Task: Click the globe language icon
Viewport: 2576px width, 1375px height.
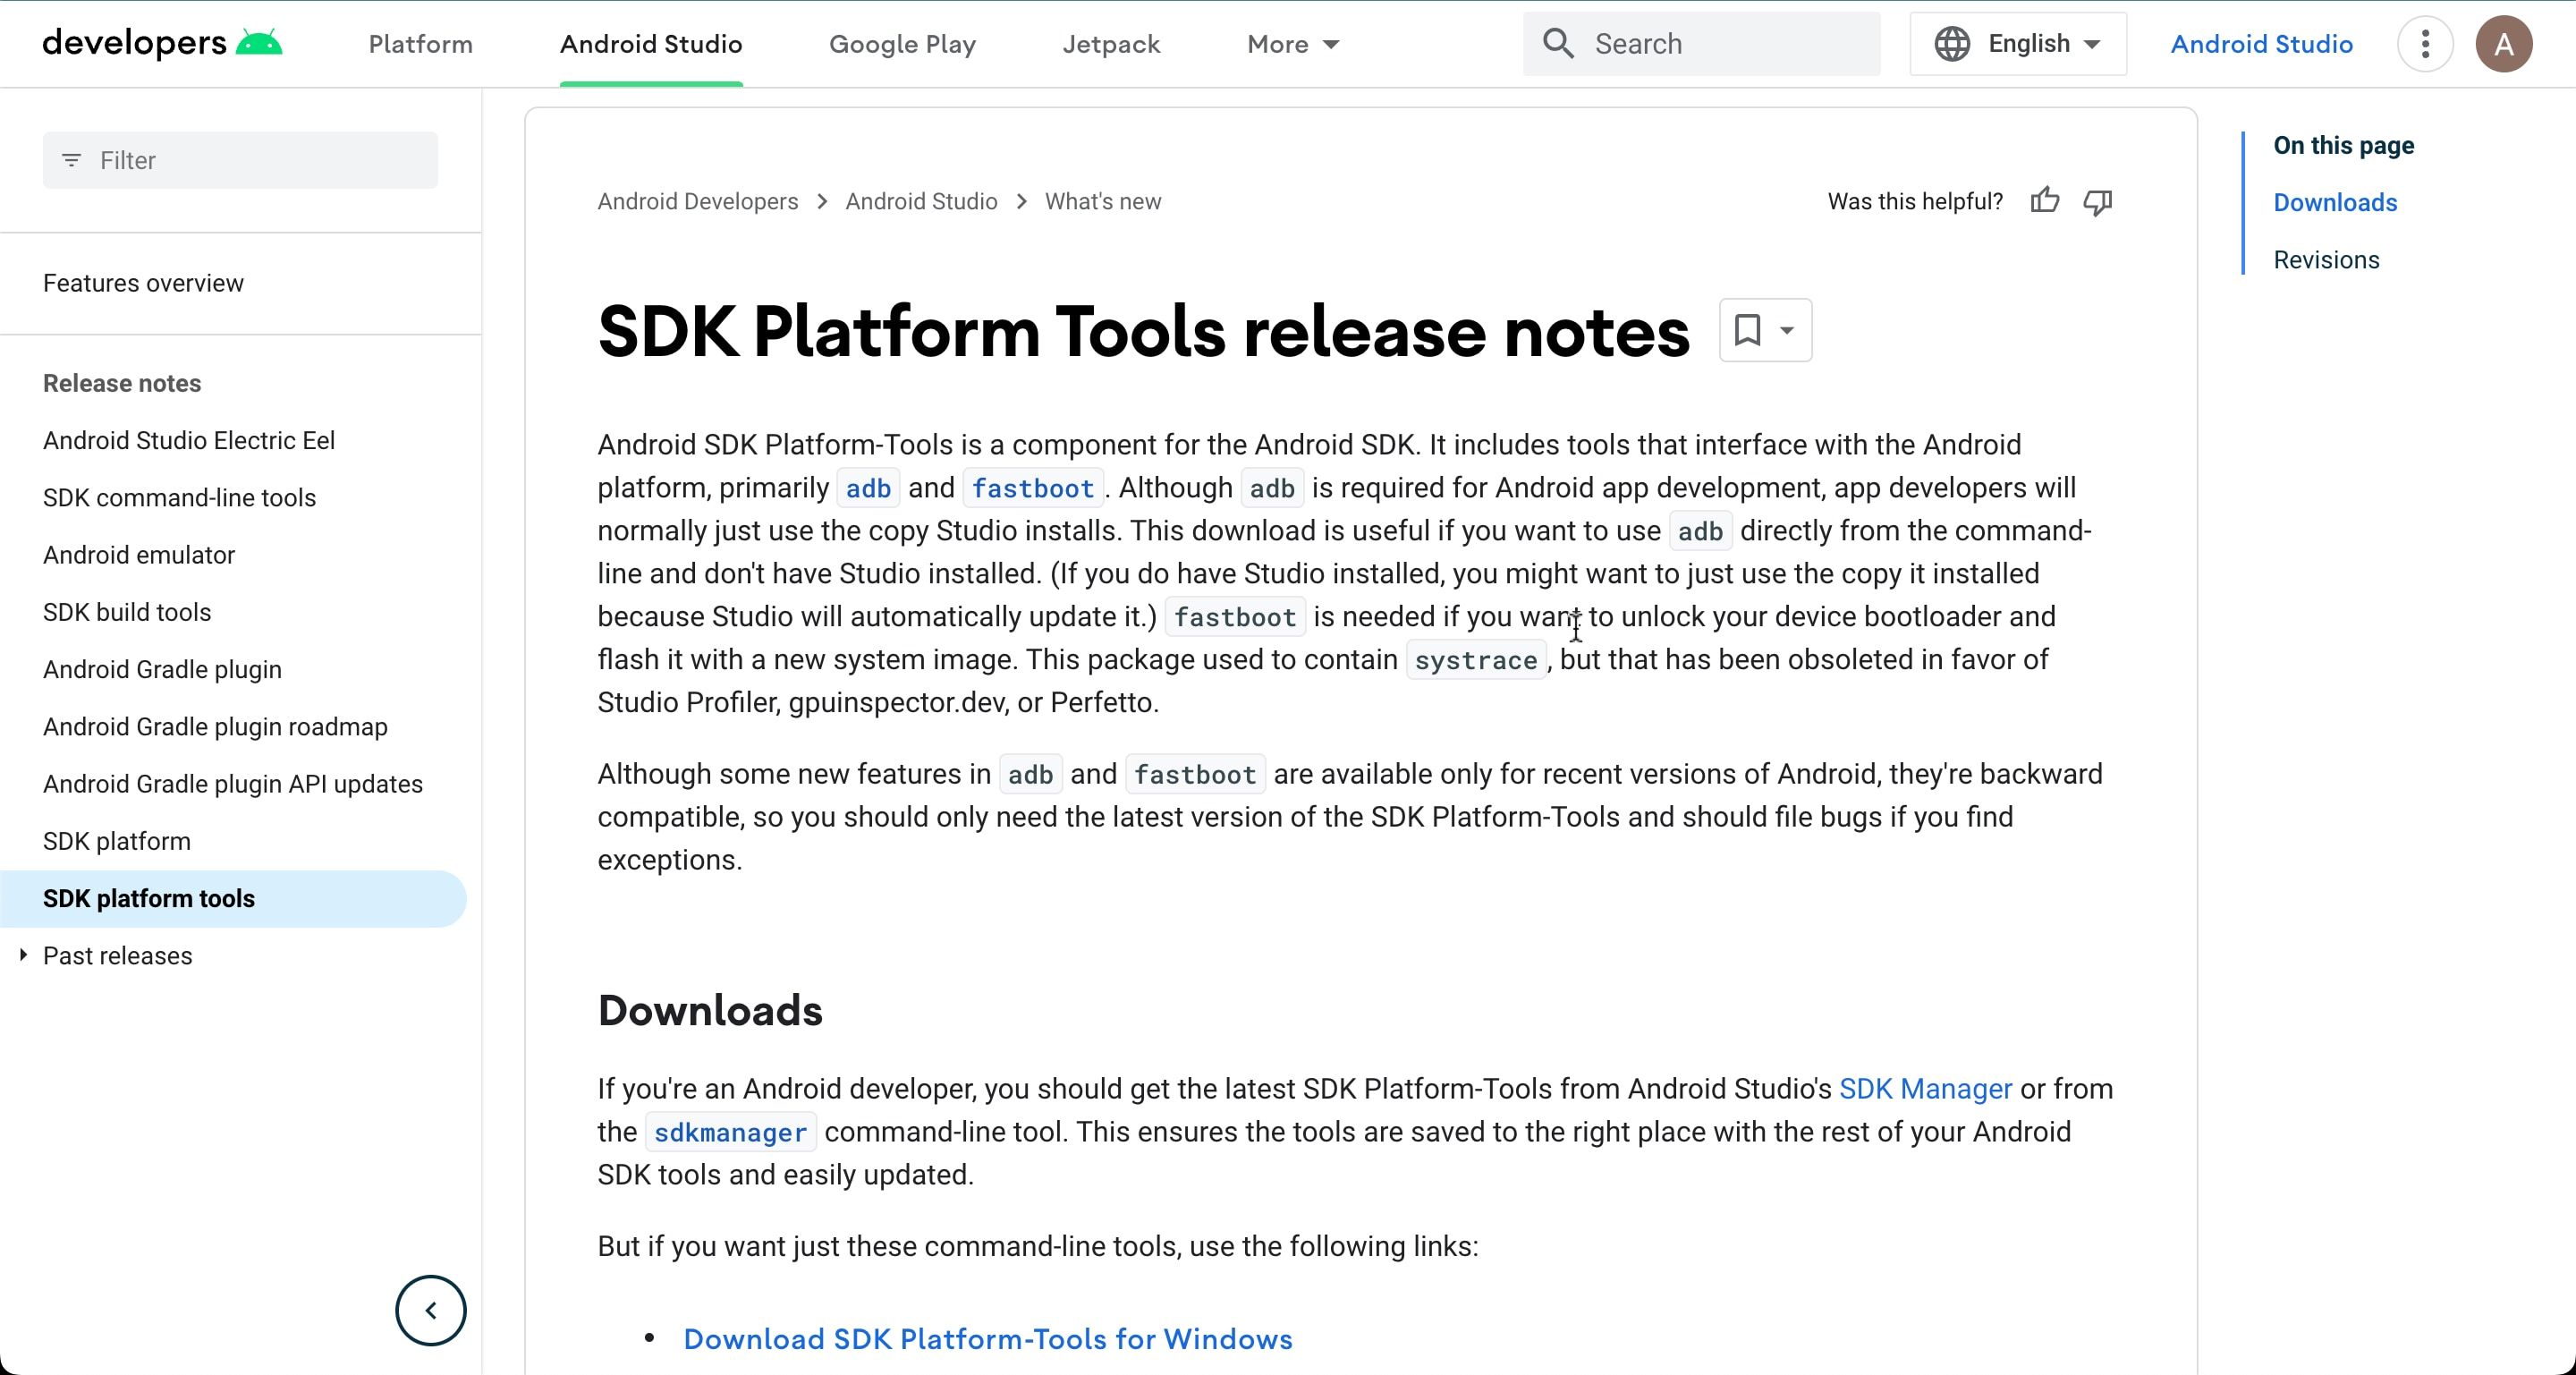Action: (x=1950, y=43)
